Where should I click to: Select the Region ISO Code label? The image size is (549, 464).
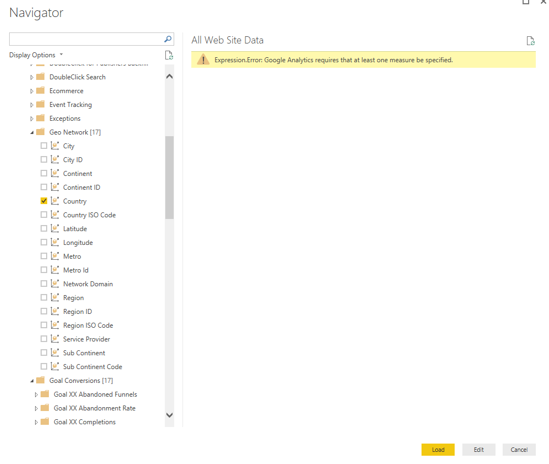[x=88, y=325]
